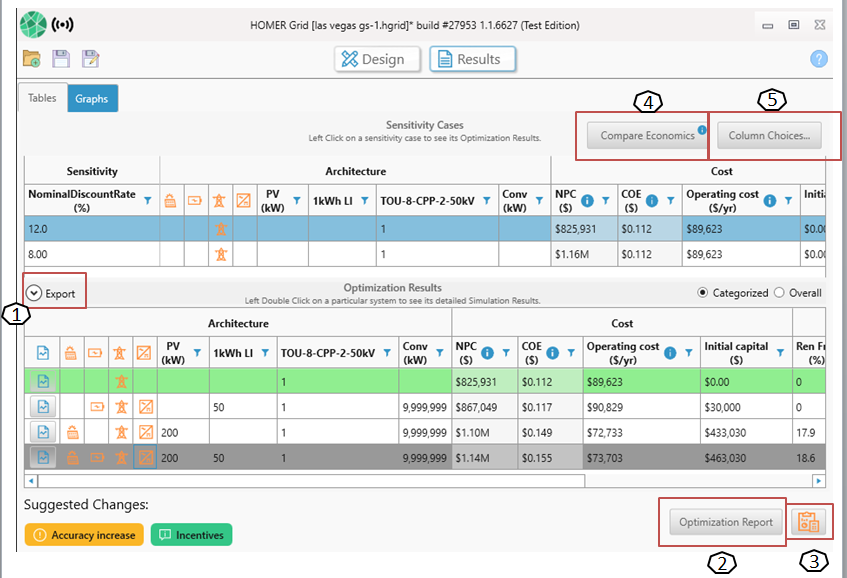Image resolution: width=847 pixels, height=578 pixels.
Task: Open filter dropdown for NominalDiscountRate column
Action: coord(148,201)
